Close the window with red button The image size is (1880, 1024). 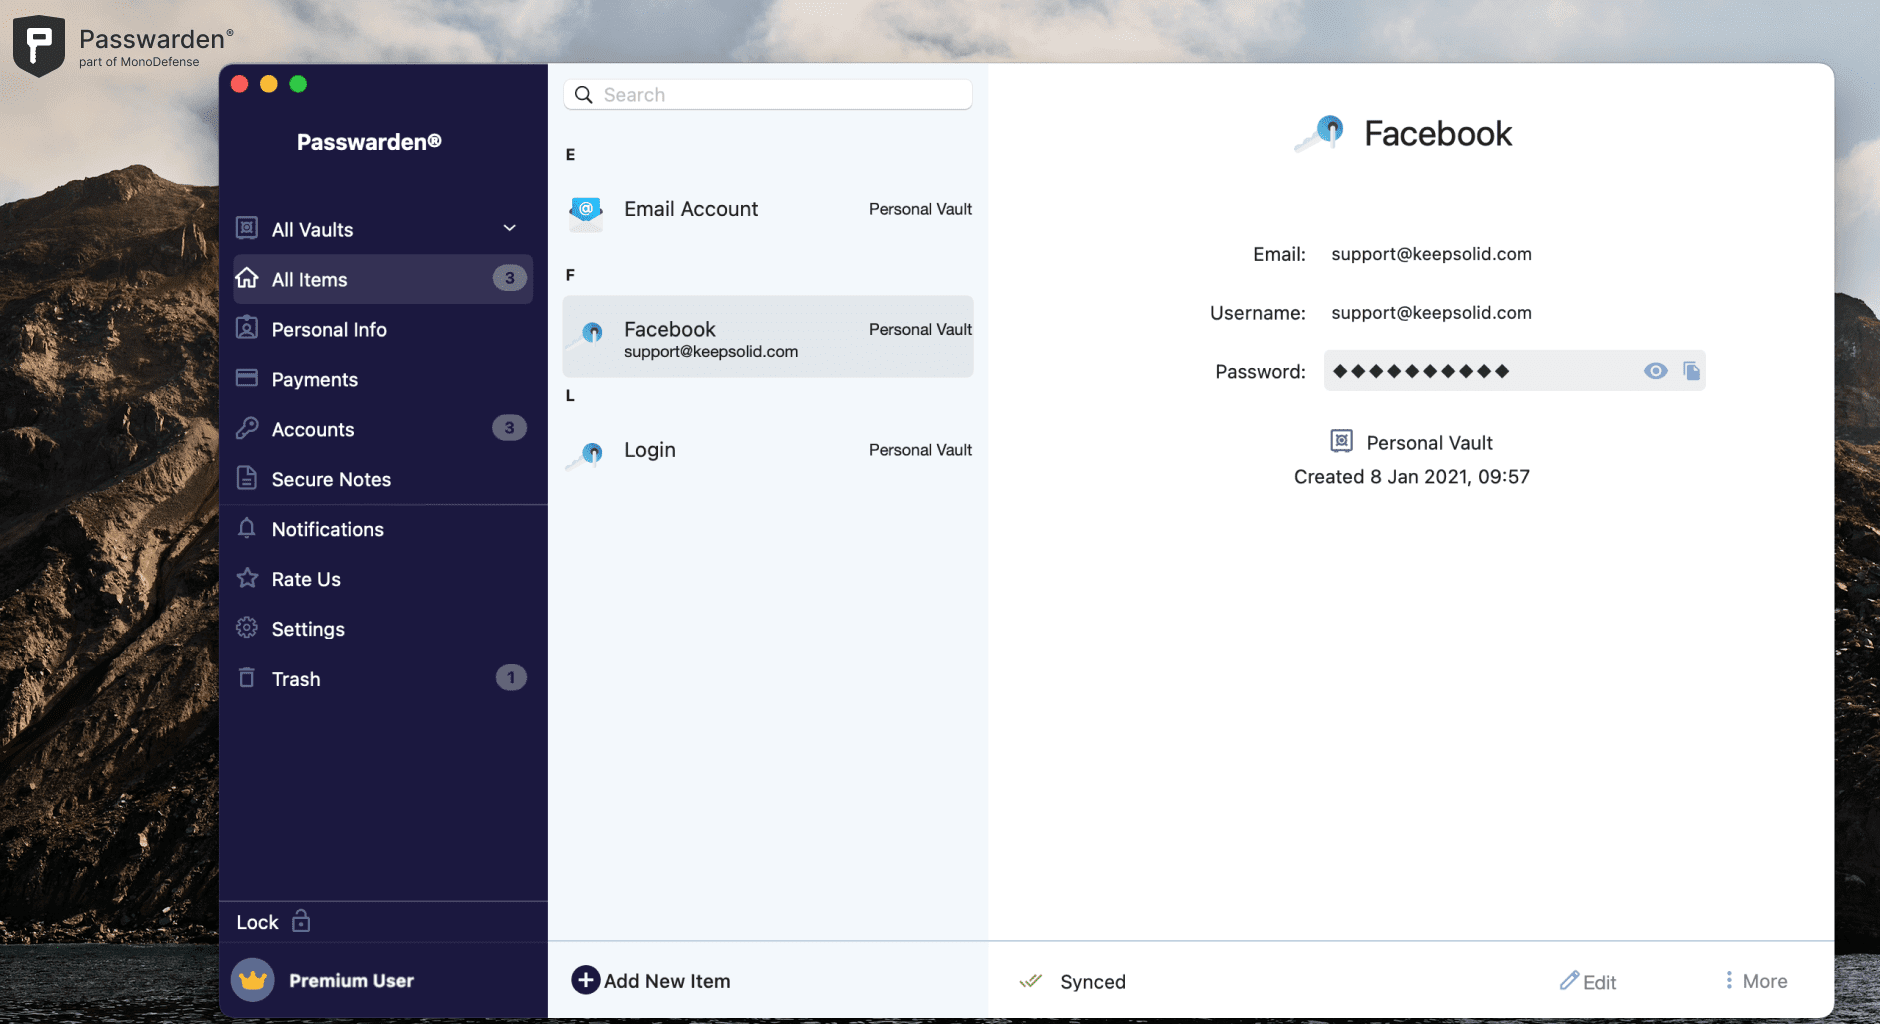[x=239, y=84]
